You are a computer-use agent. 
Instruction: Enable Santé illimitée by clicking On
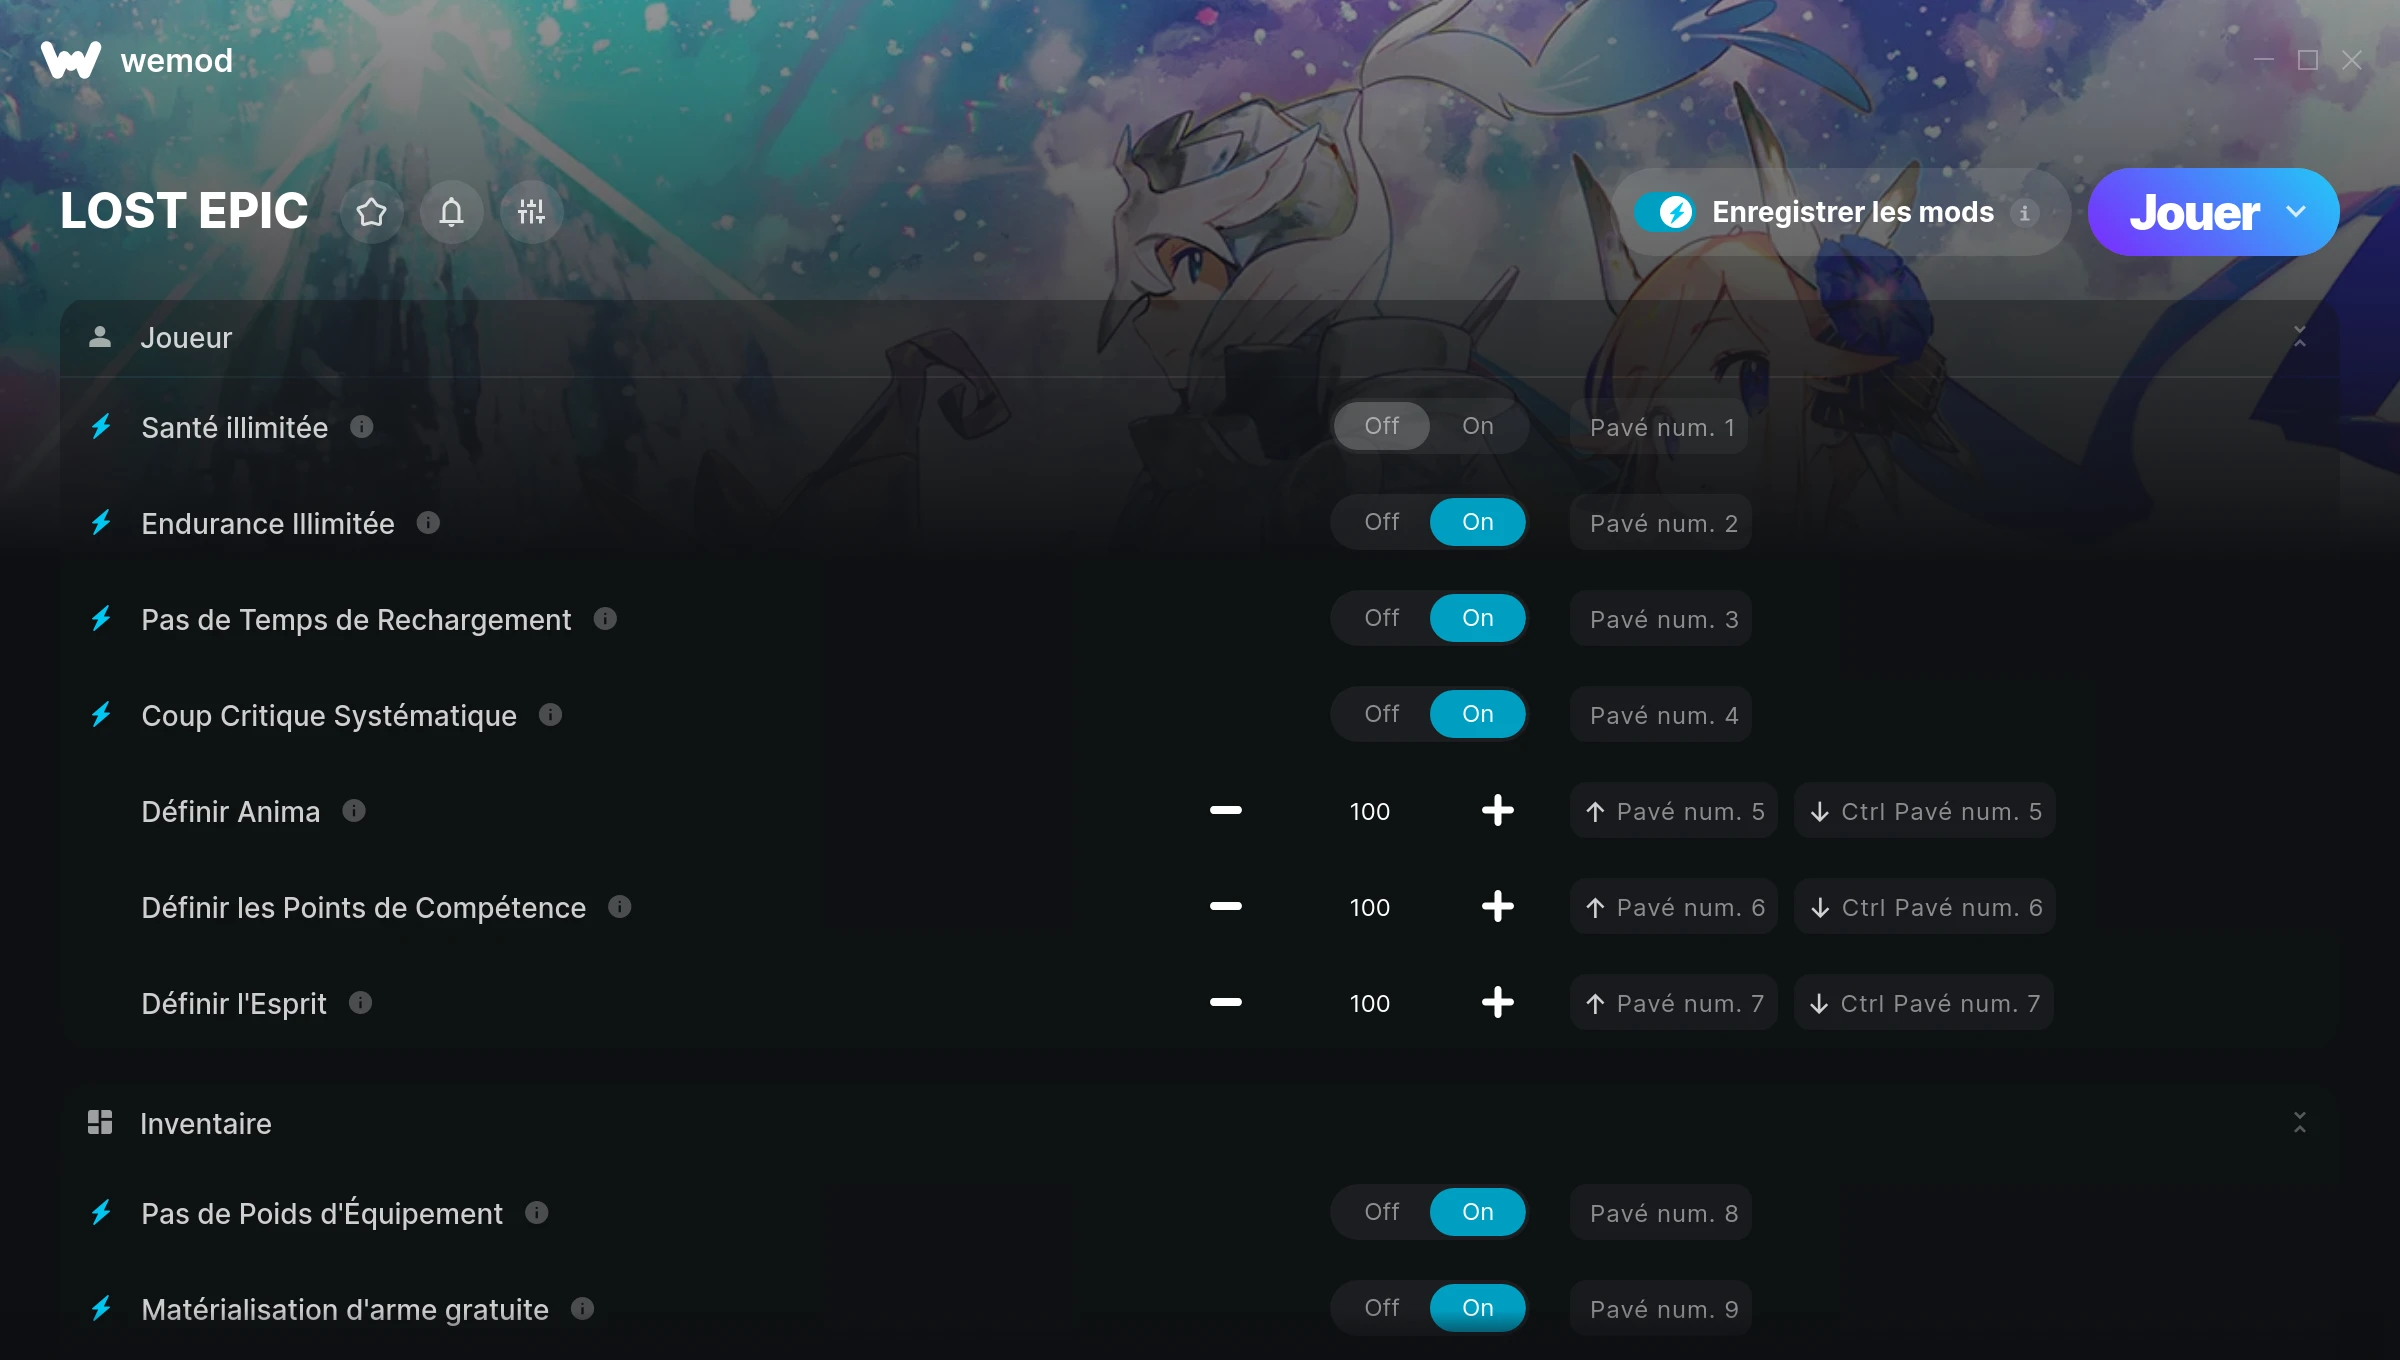1477,426
